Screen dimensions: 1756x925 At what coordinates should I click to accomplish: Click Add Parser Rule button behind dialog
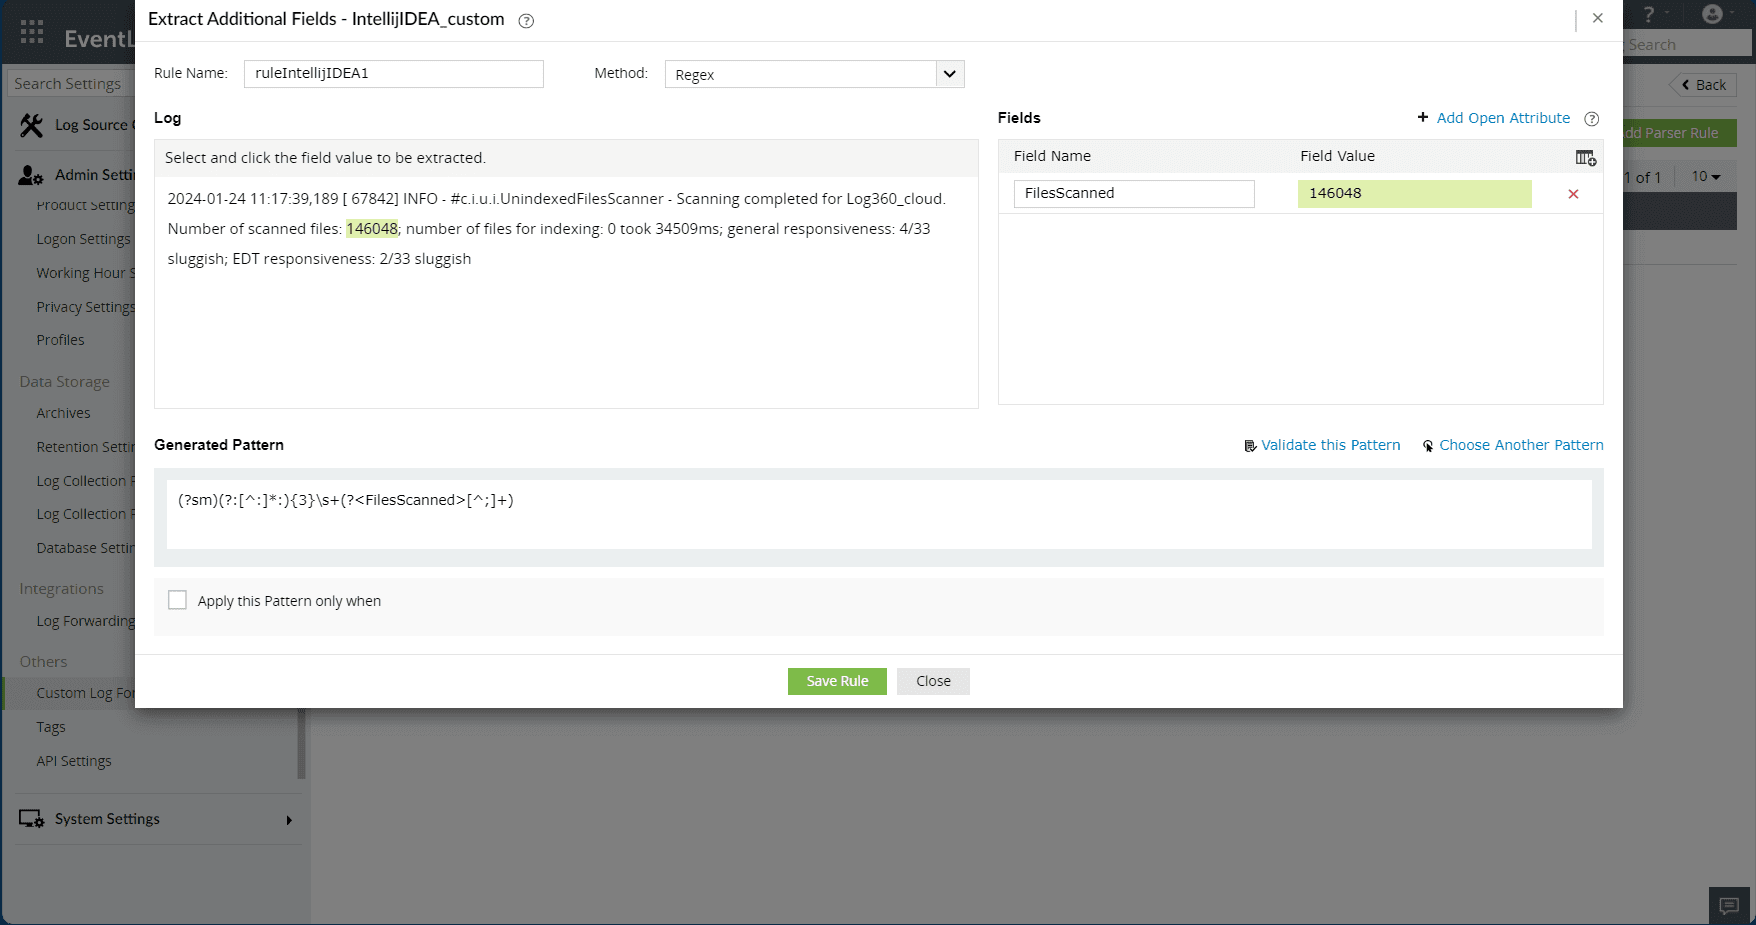tap(1680, 133)
